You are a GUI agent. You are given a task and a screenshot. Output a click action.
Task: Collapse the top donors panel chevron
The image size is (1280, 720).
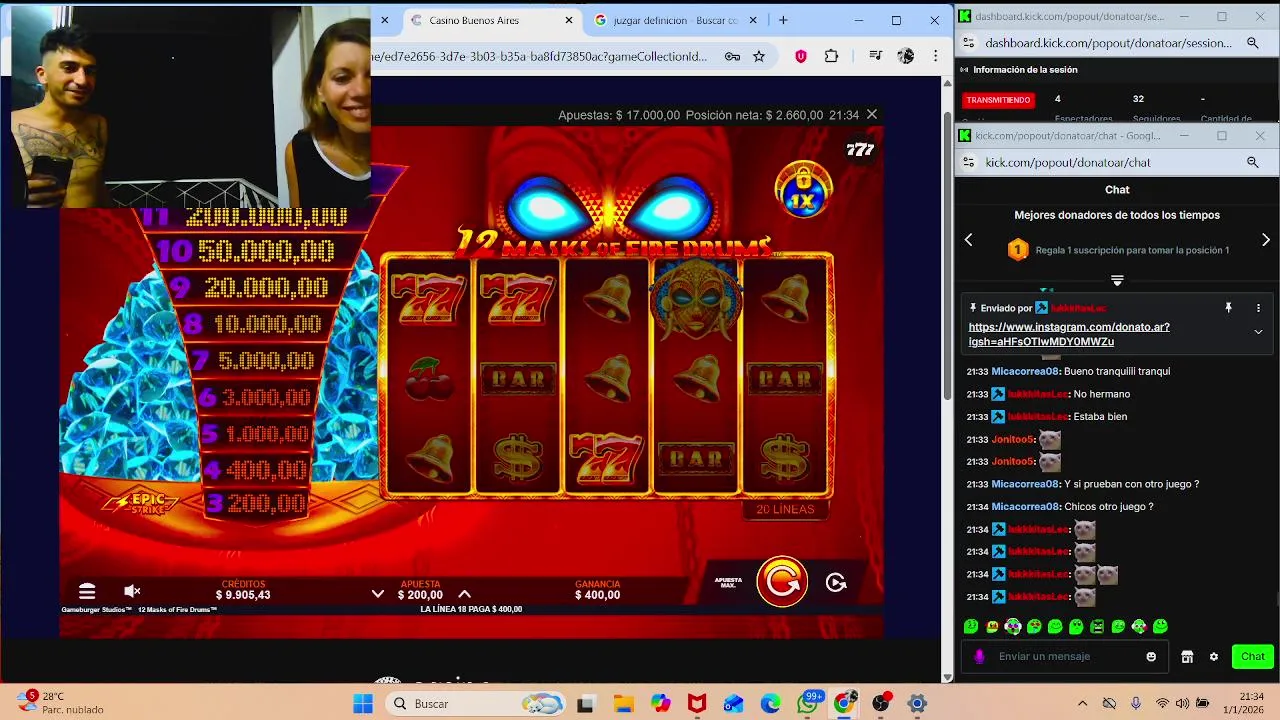tap(1117, 280)
